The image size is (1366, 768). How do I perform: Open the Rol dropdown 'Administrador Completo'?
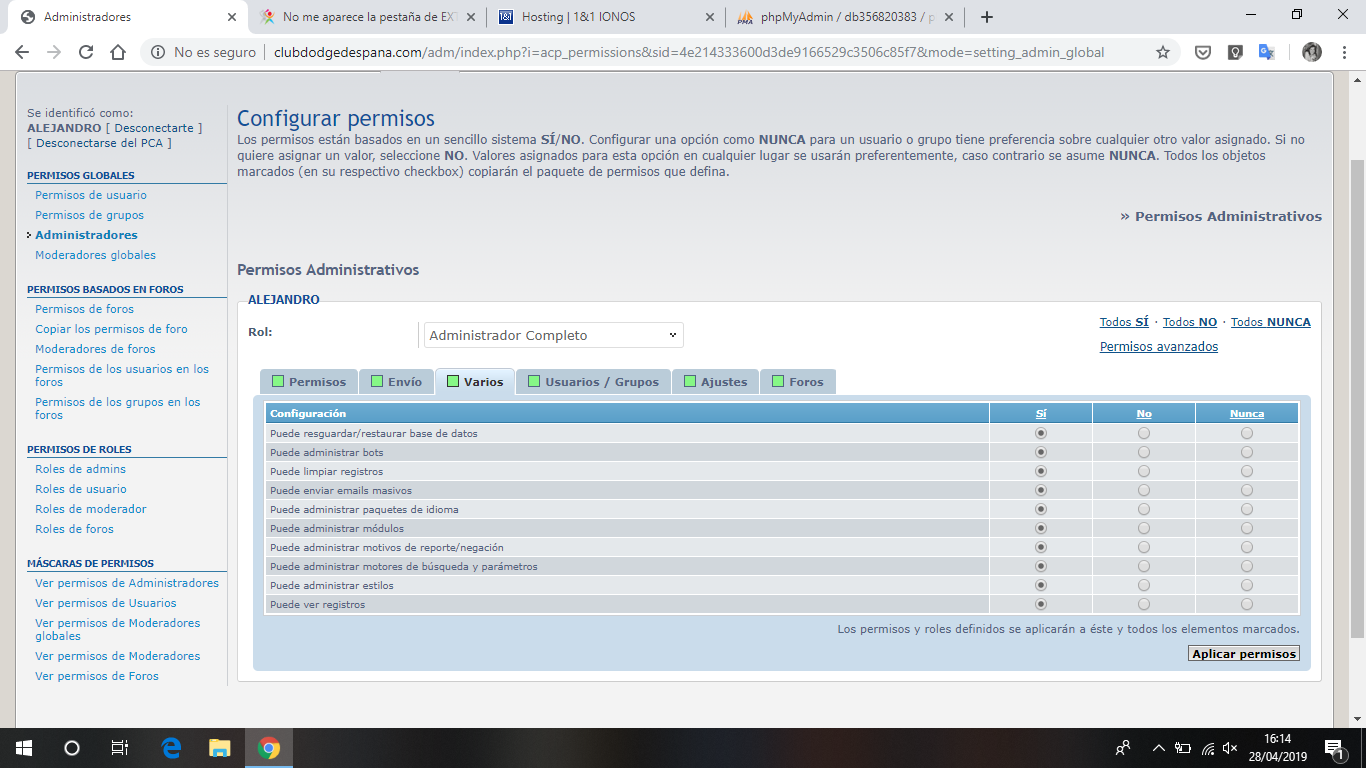pyautogui.click(x=553, y=335)
